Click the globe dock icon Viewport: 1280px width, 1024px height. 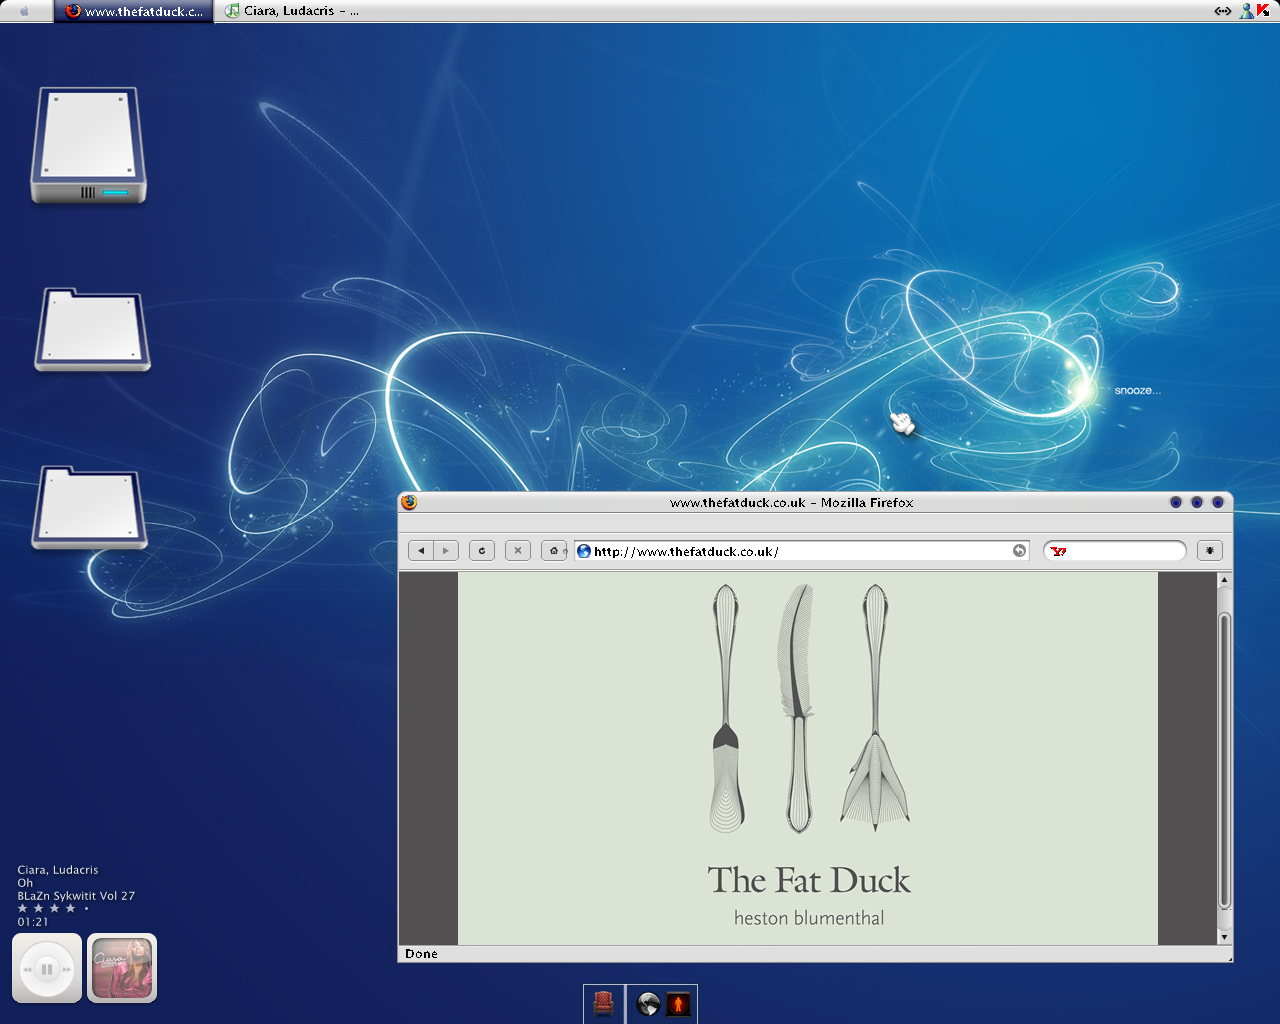[x=648, y=1004]
